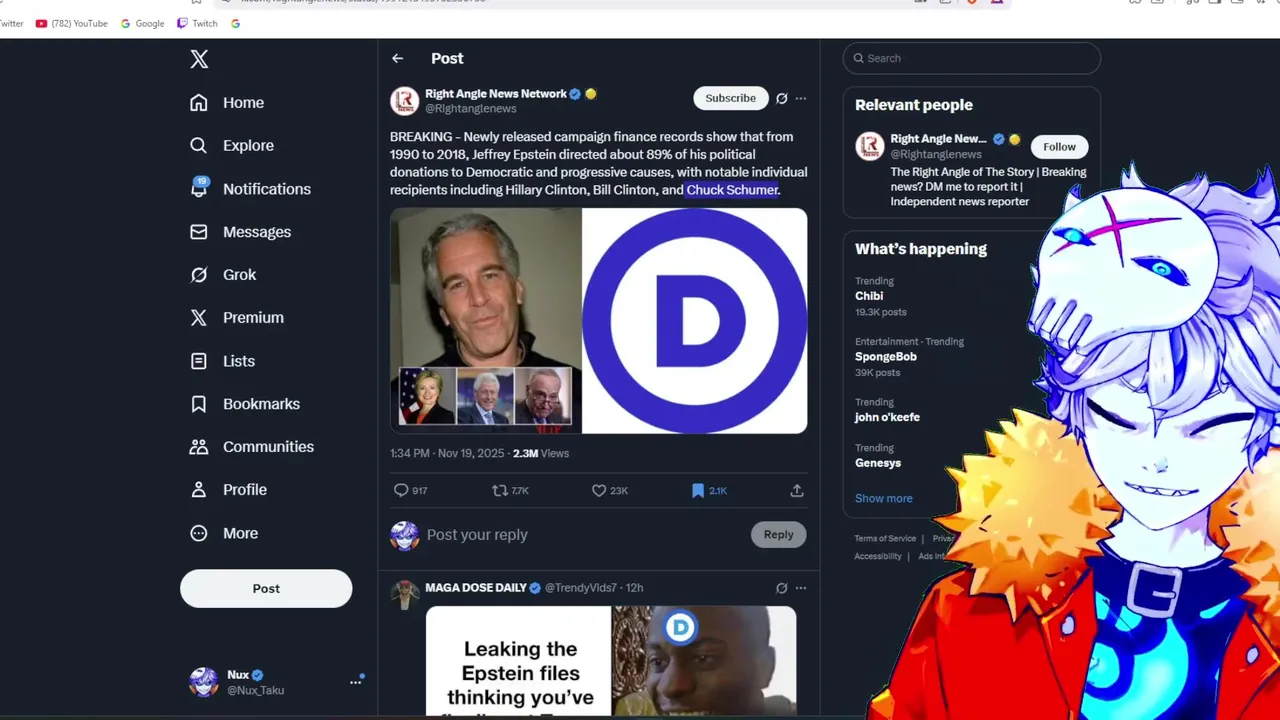Click Nux account profile avatar
Screen dimensions: 1280x720
click(204, 682)
